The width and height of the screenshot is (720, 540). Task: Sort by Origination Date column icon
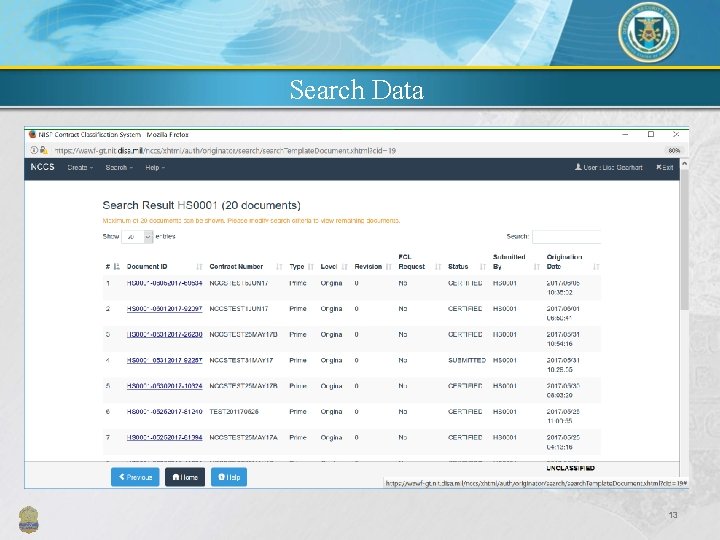pos(596,267)
